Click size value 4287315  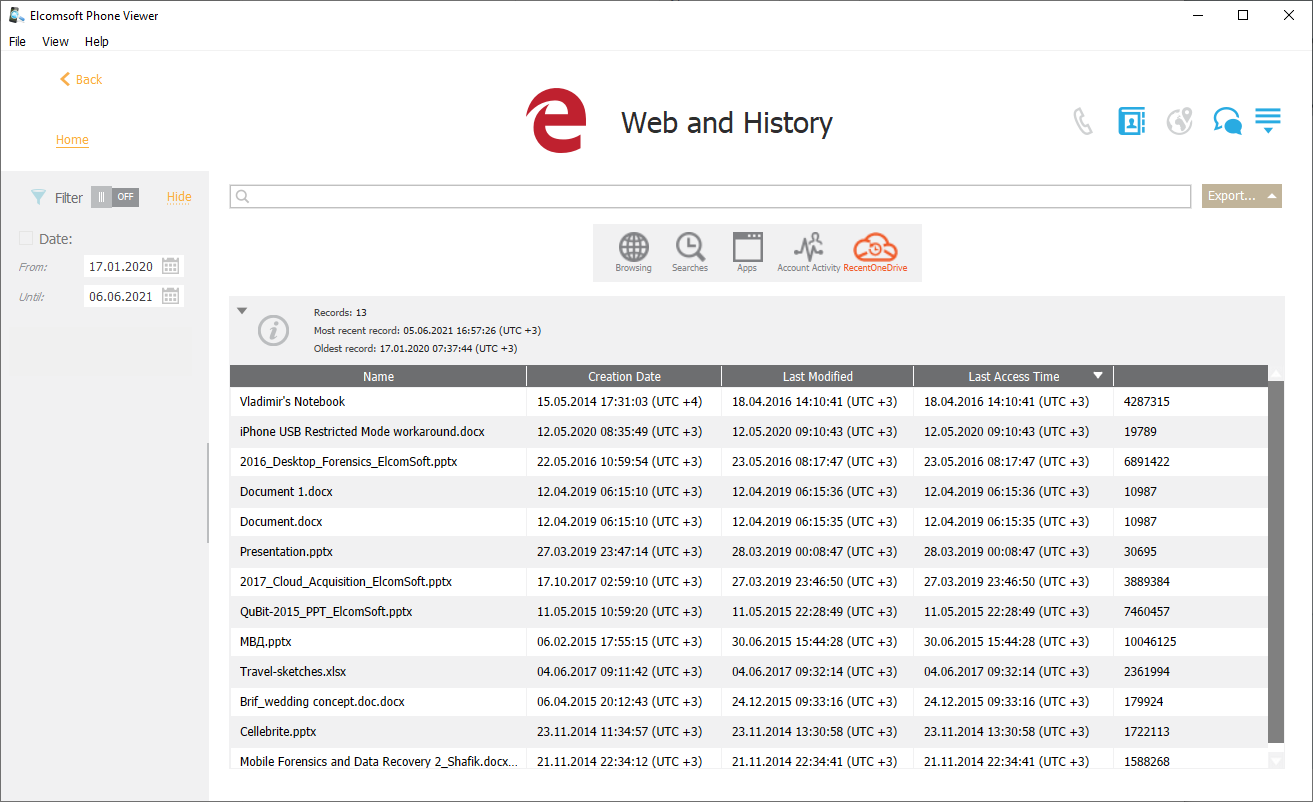pos(1146,402)
